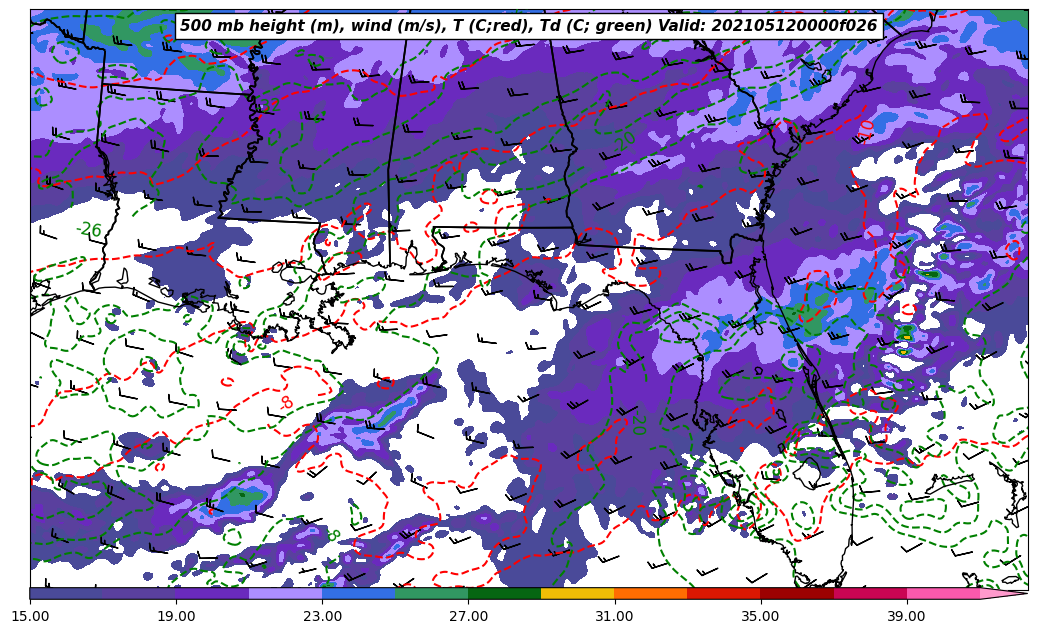Choose the bright blue colorbar segment

click(x=358, y=594)
